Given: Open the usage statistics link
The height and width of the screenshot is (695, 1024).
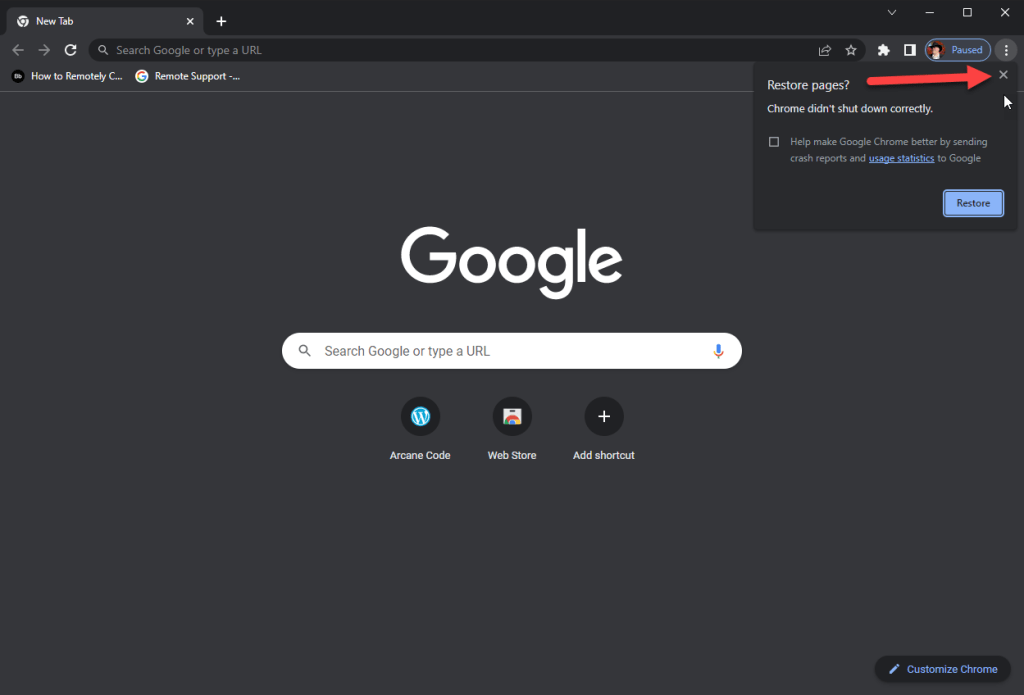Looking at the screenshot, I should coord(901,158).
